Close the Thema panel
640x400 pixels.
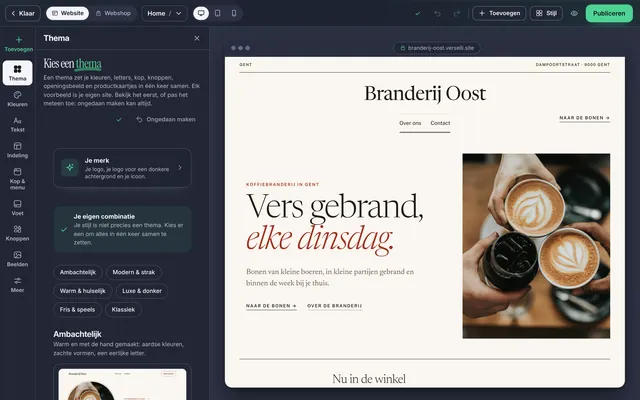click(x=197, y=38)
